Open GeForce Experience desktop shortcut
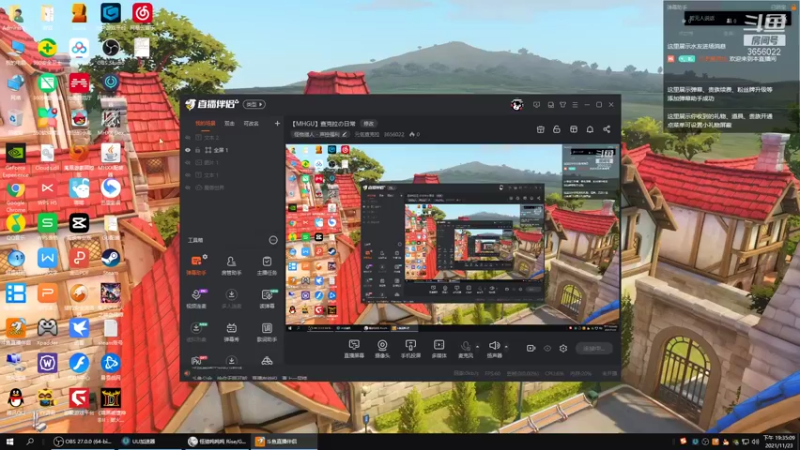This screenshot has height=450, width=800. (x=16, y=160)
